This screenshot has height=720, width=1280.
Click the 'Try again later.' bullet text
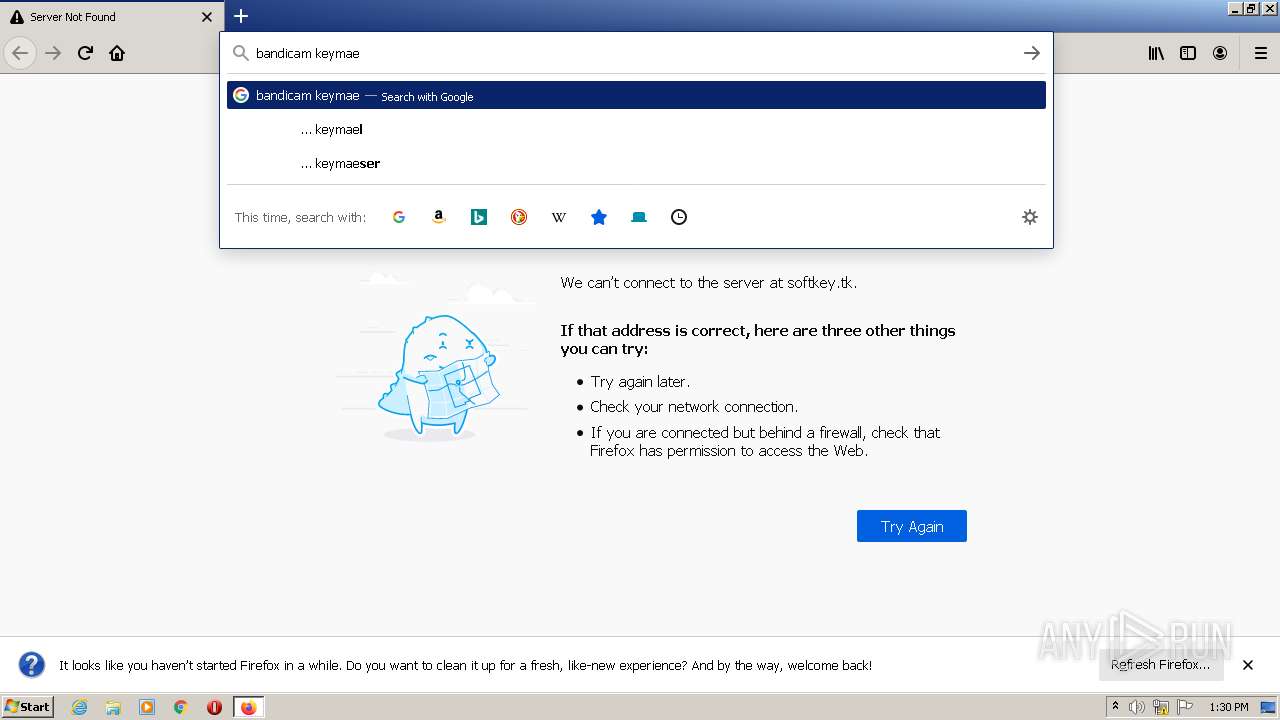click(x=640, y=381)
